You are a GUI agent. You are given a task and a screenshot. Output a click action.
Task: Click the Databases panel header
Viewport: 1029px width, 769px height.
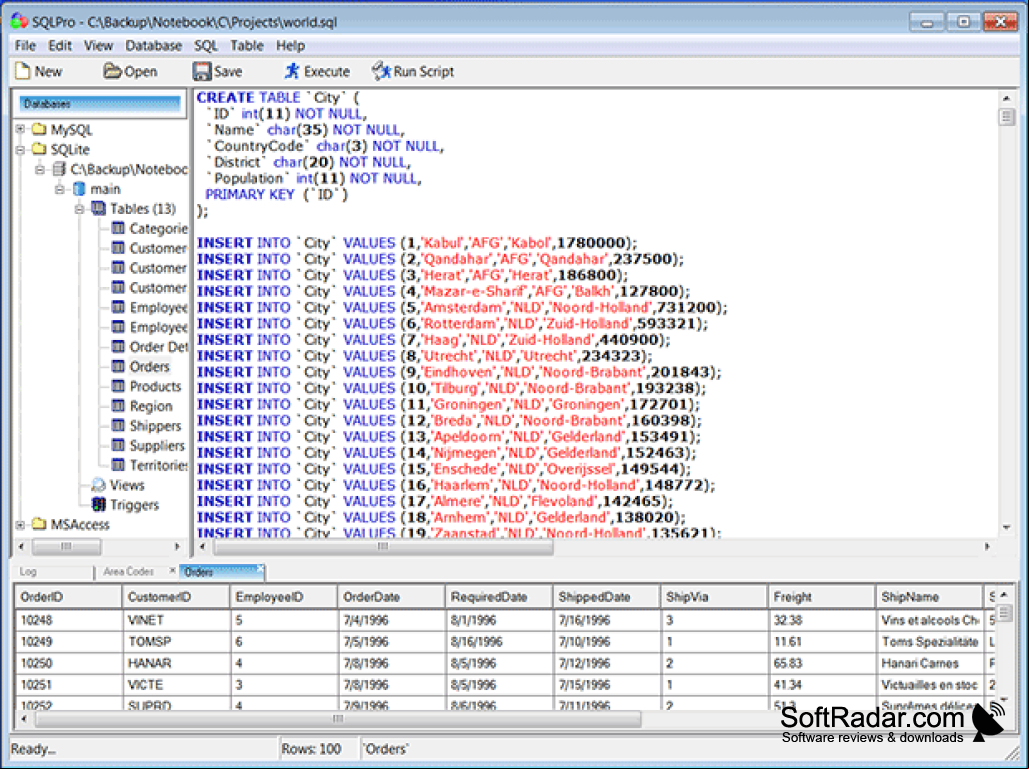pos(100,104)
